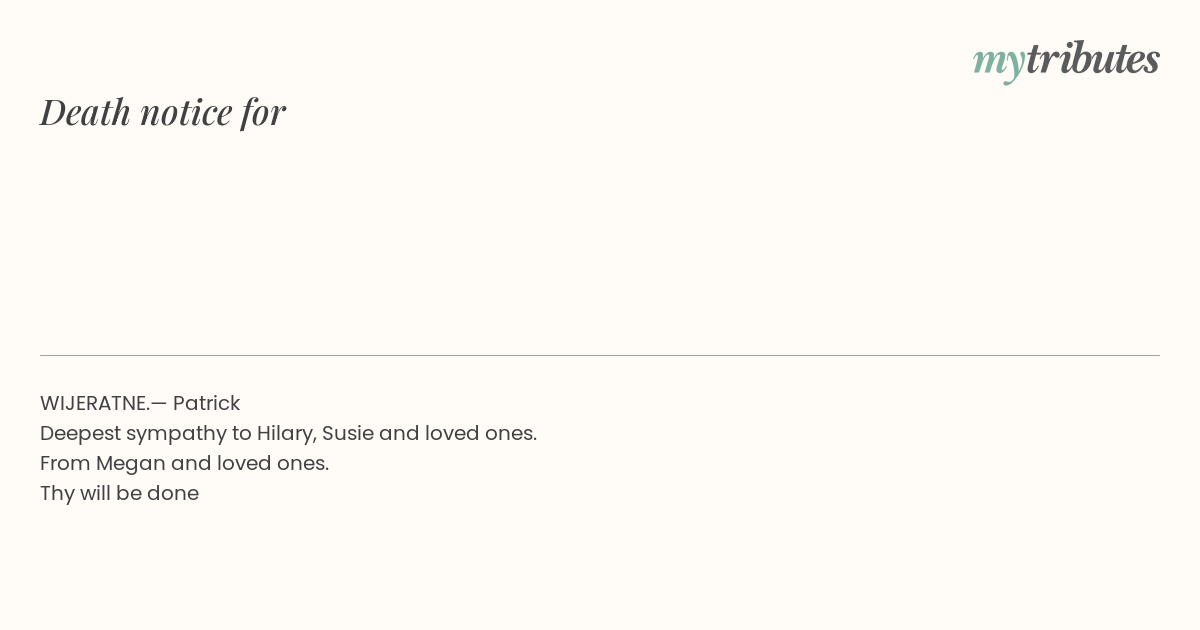The width and height of the screenshot is (1200, 630).
Task: Click the first name "Patrick"
Action: point(206,403)
